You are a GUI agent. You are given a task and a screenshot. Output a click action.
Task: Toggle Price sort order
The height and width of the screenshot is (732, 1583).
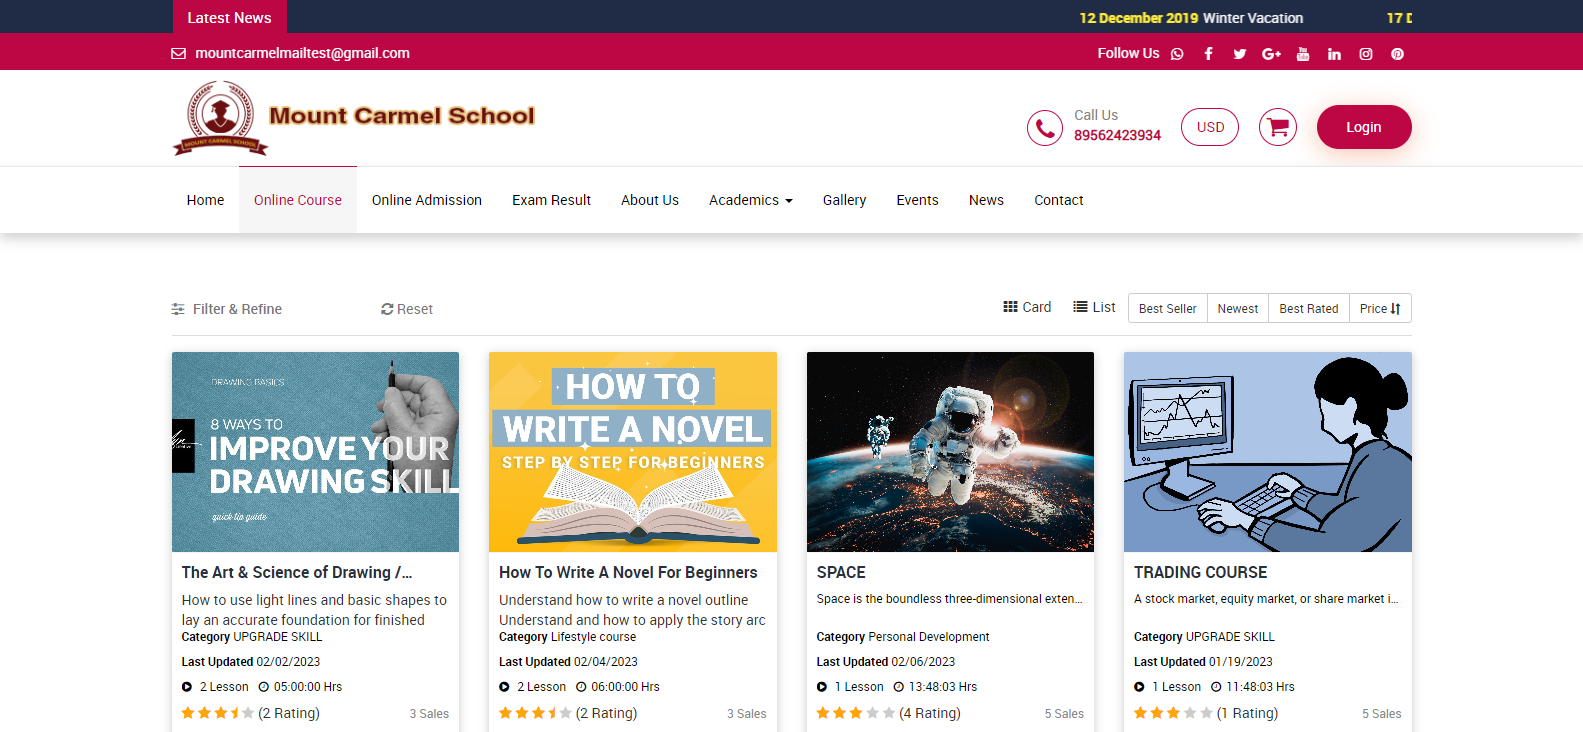1379,309
